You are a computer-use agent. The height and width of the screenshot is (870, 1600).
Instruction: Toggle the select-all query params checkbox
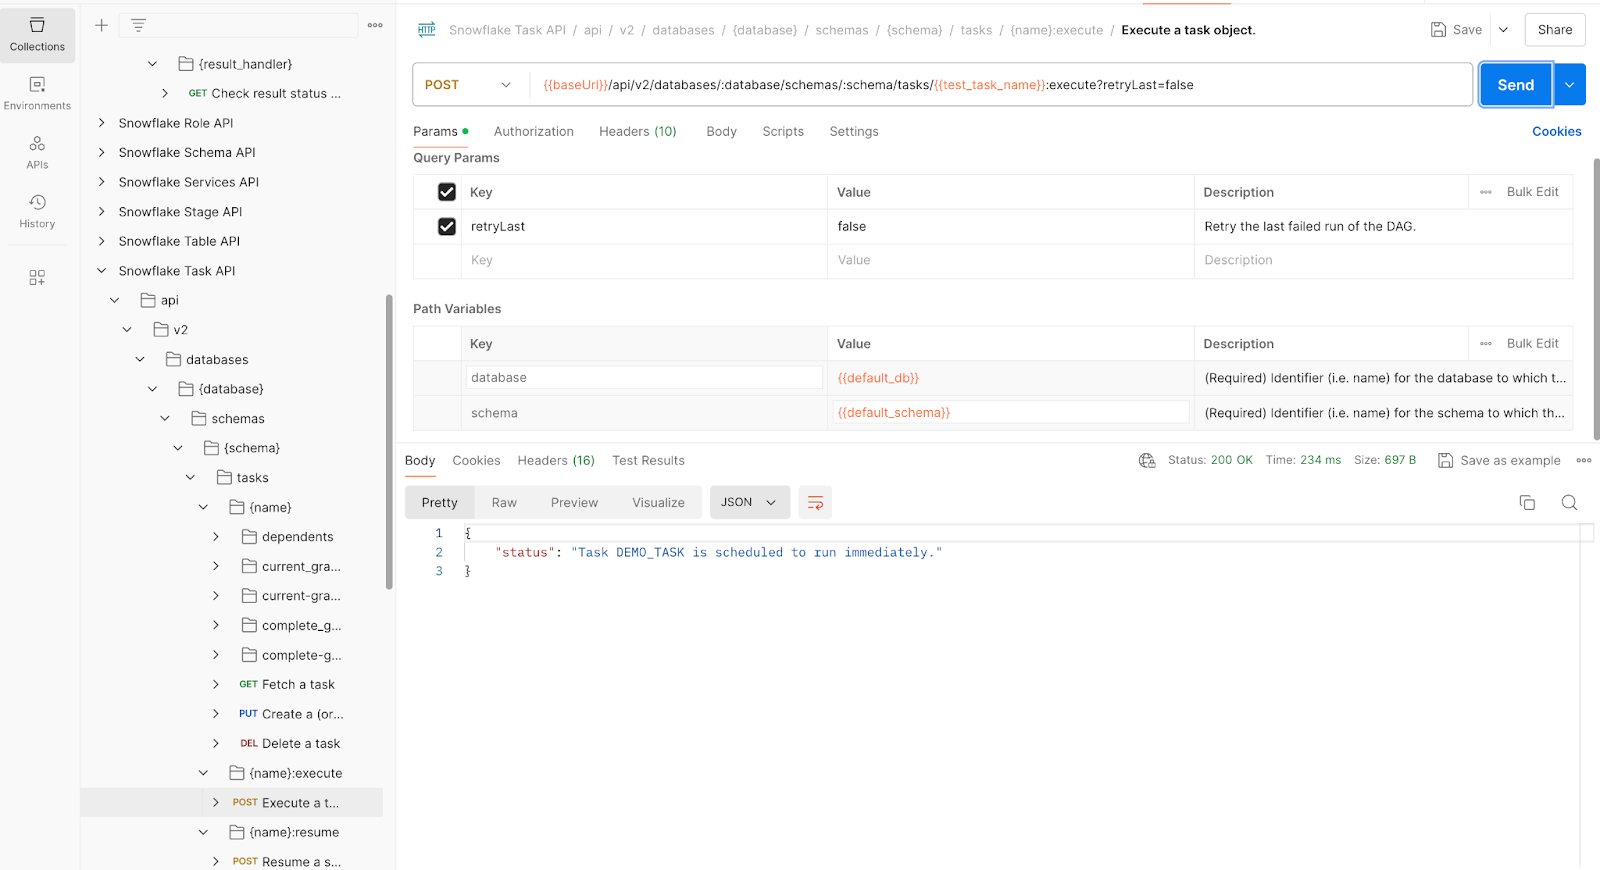pyautogui.click(x=447, y=192)
